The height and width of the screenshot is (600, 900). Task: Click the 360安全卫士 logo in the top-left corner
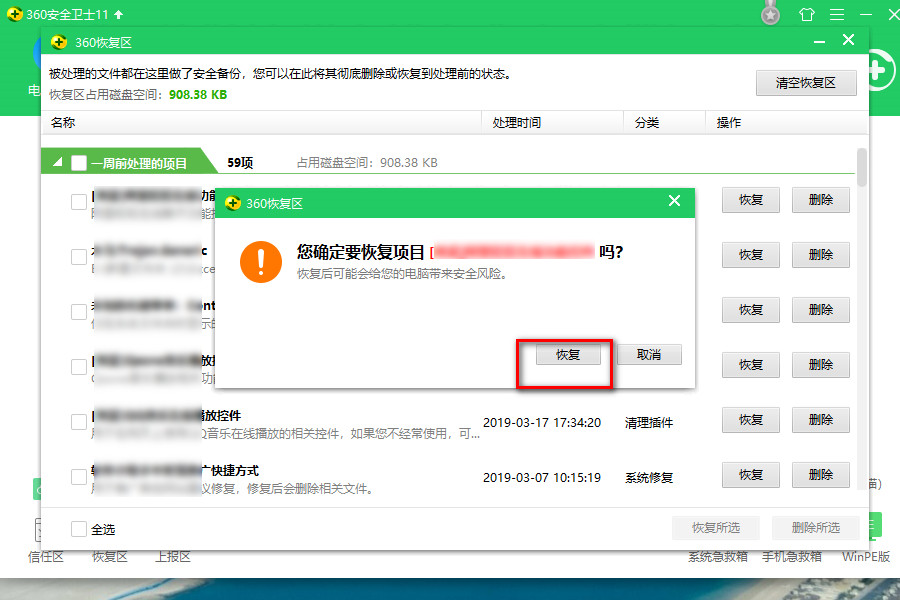pos(15,14)
